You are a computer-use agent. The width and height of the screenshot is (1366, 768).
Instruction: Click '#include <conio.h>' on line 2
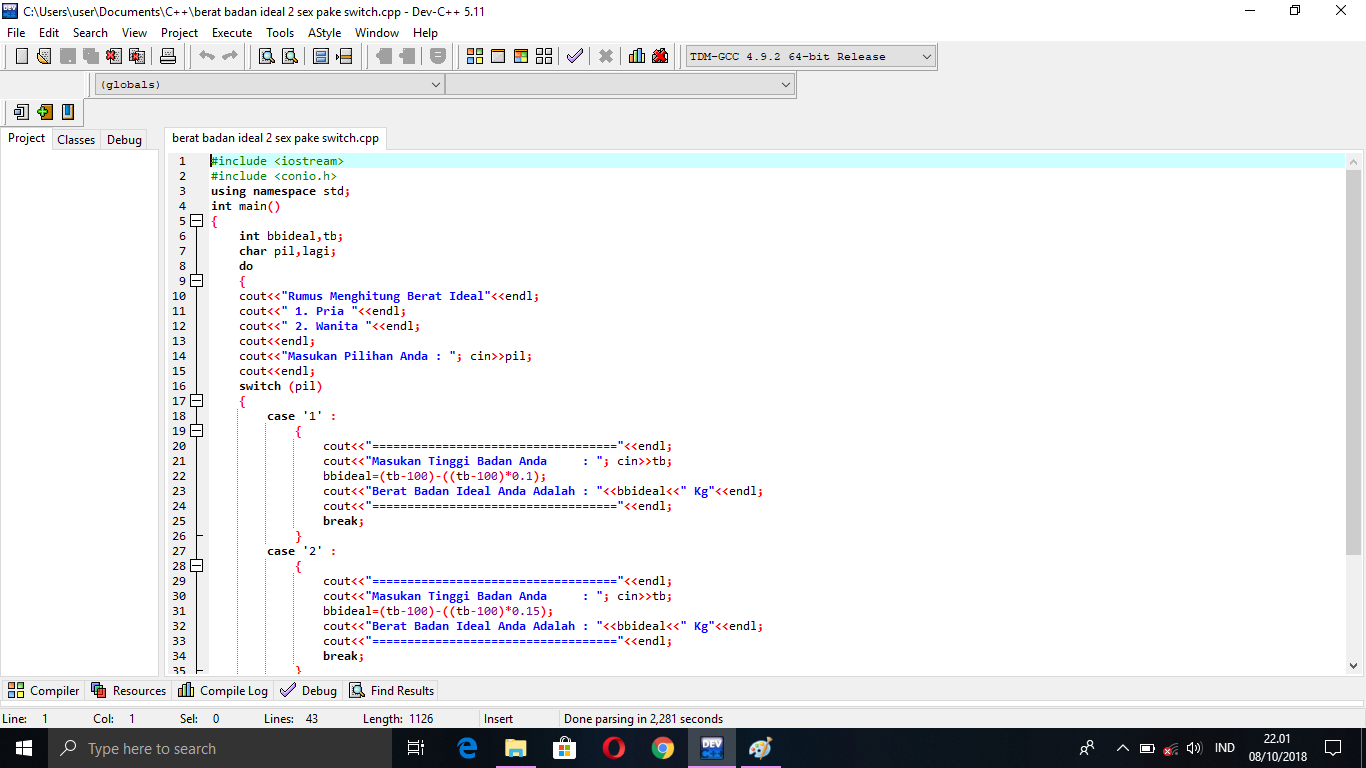(x=273, y=176)
